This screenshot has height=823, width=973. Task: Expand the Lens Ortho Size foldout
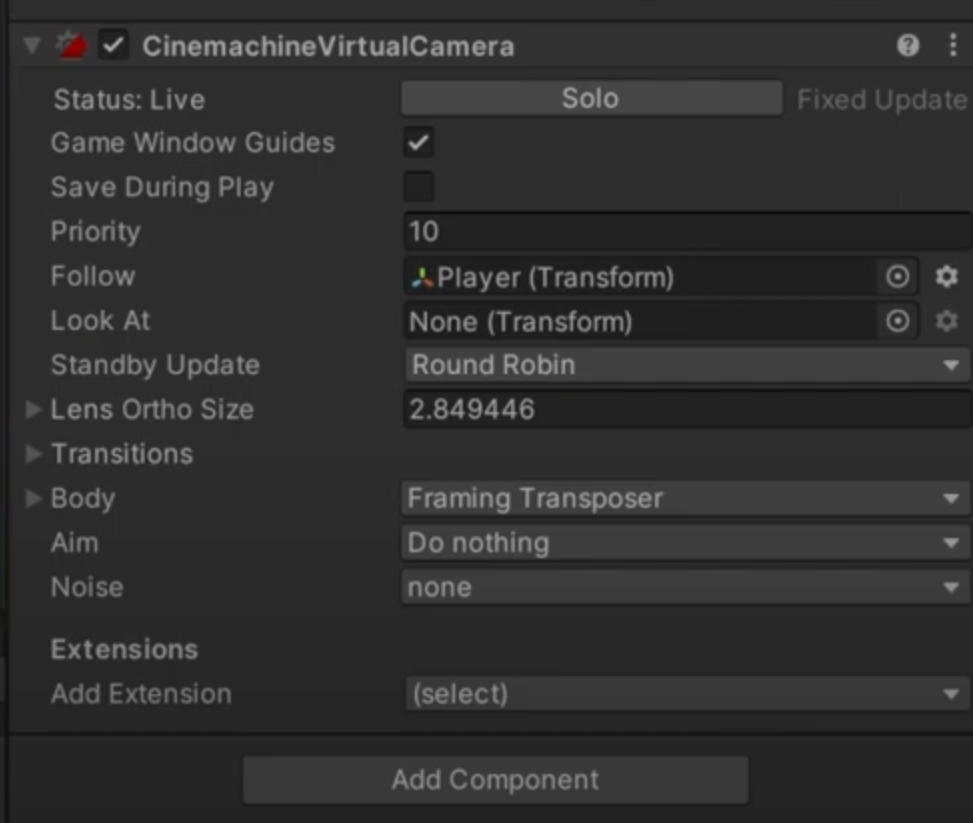34,410
